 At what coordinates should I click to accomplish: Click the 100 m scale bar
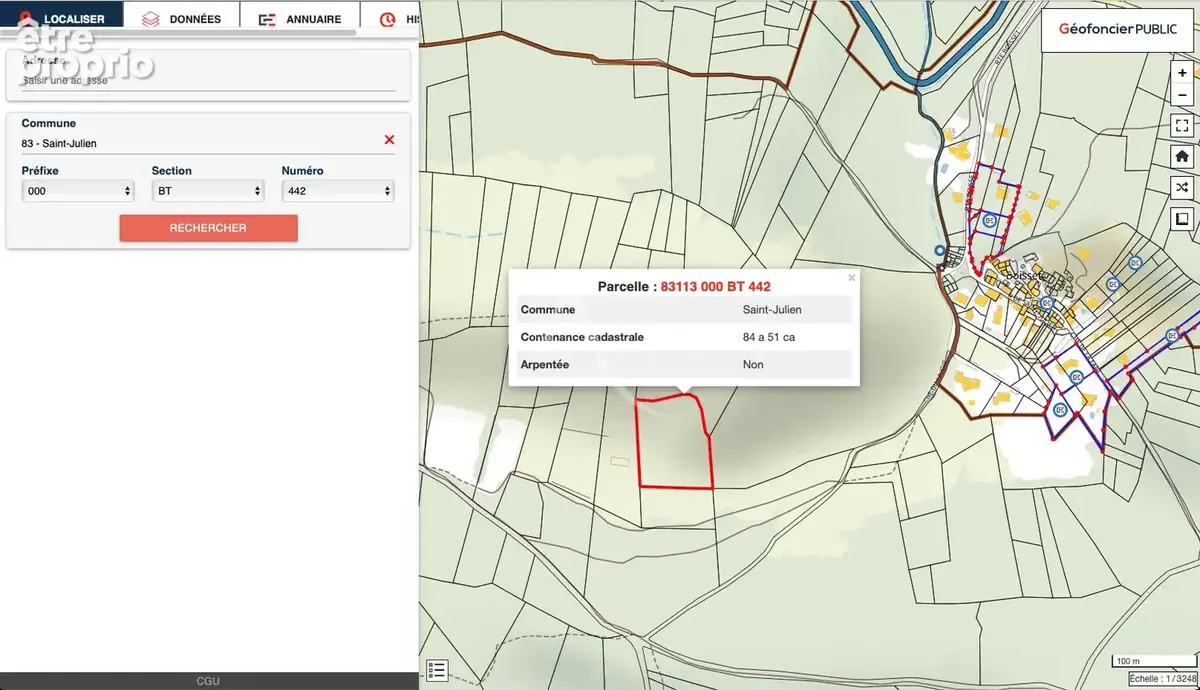click(x=1152, y=661)
